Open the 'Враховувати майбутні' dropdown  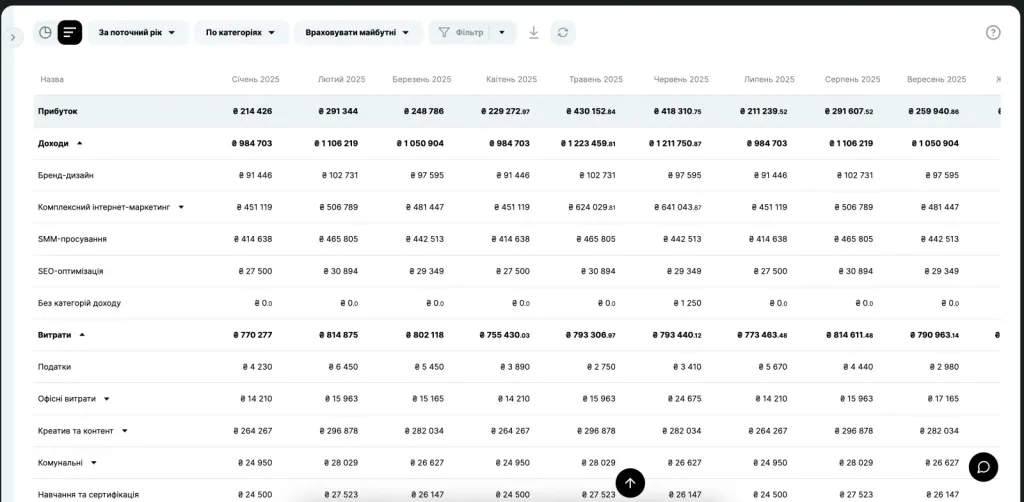pyautogui.click(x=358, y=33)
